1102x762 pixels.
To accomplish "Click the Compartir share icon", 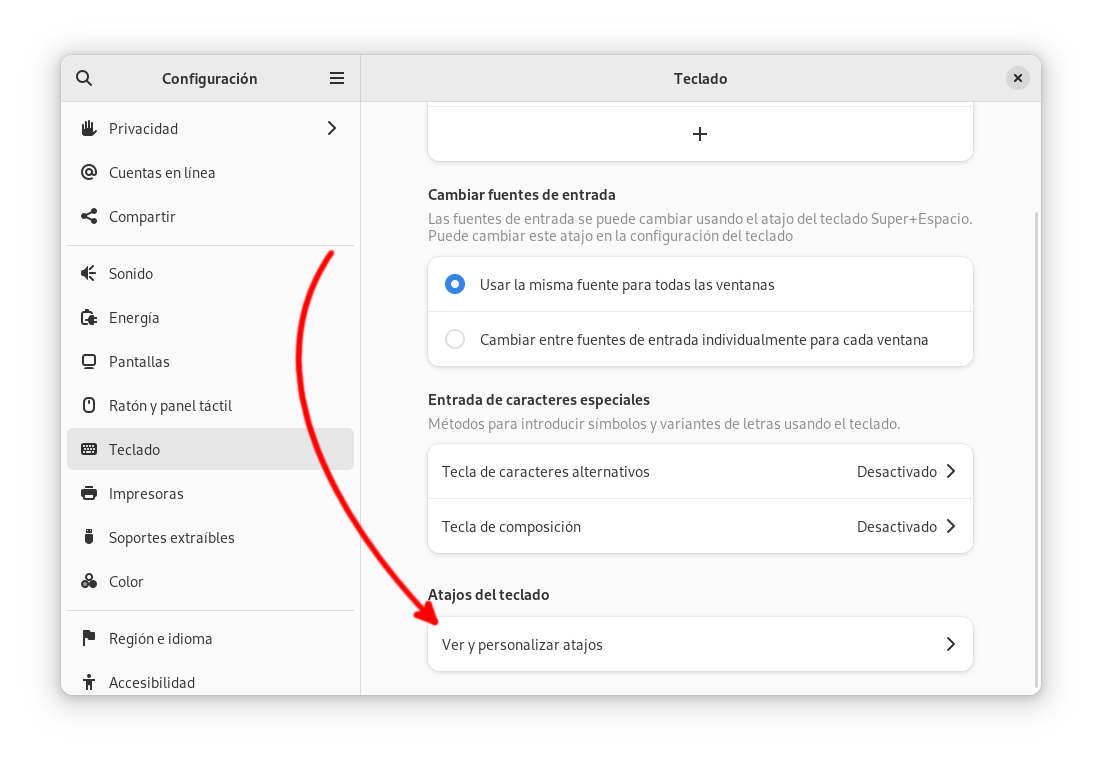I will click(x=89, y=216).
